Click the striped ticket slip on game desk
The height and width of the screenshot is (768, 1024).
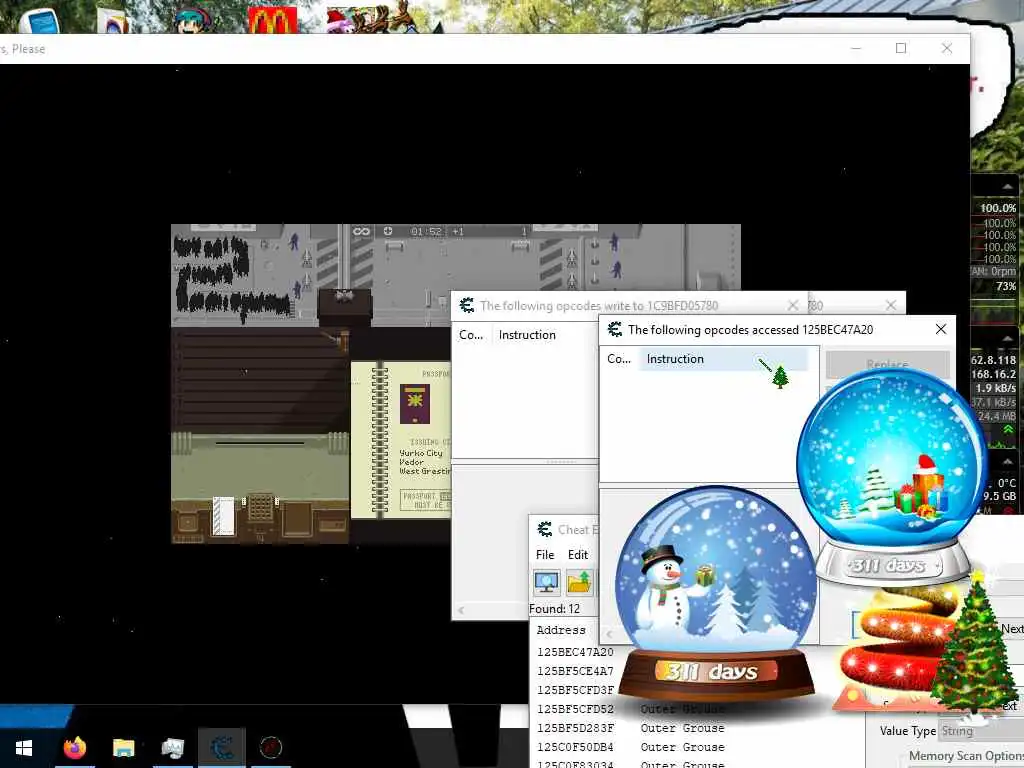pos(223,516)
